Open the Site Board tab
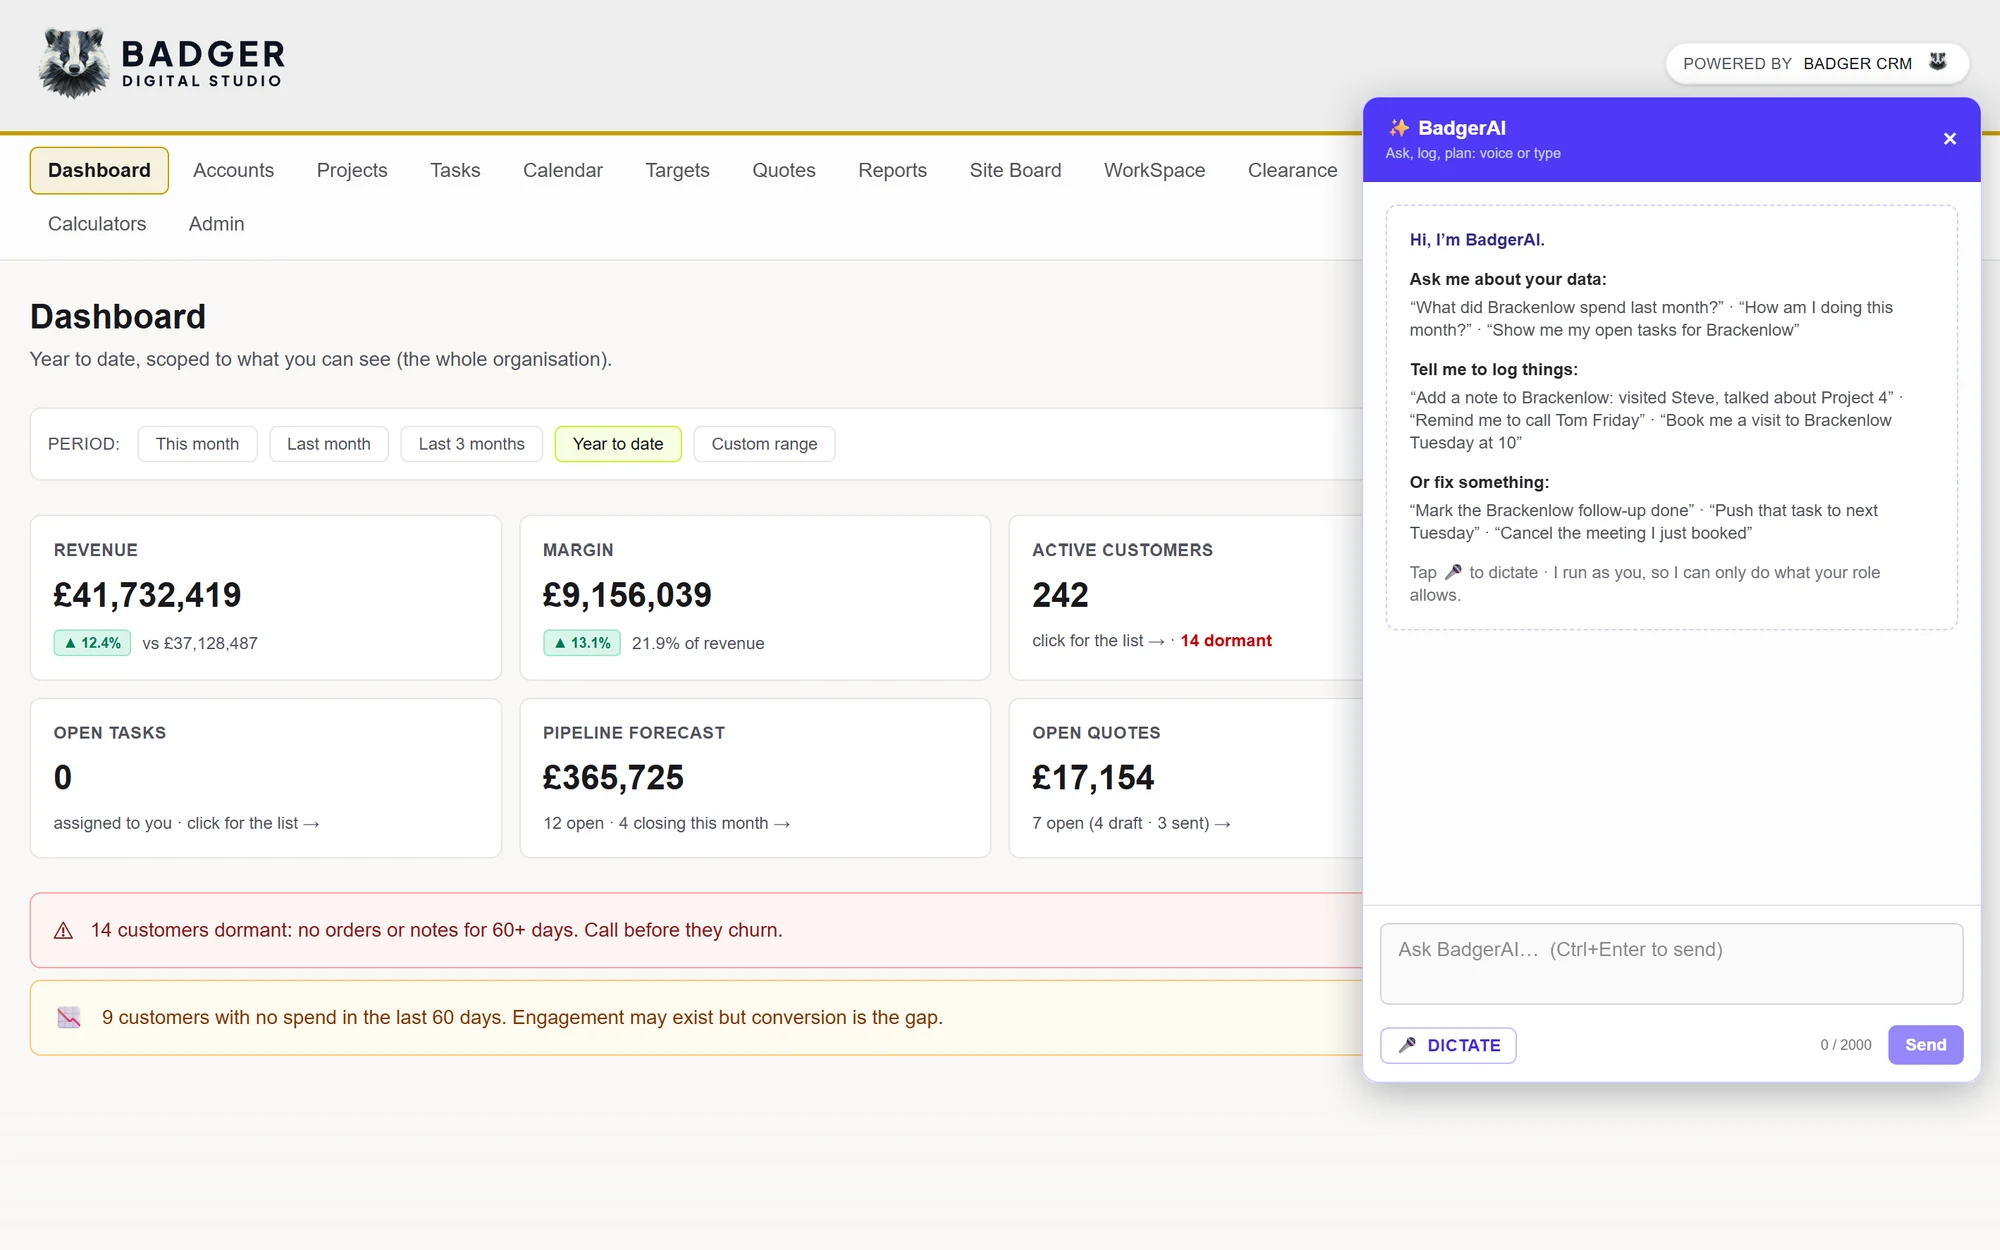2000x1250 pixels. click(1015, 170)
